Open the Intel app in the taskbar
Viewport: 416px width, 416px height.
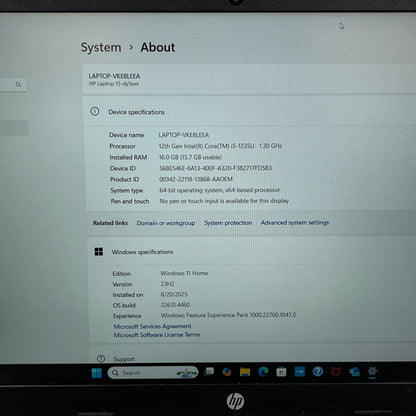300,371
